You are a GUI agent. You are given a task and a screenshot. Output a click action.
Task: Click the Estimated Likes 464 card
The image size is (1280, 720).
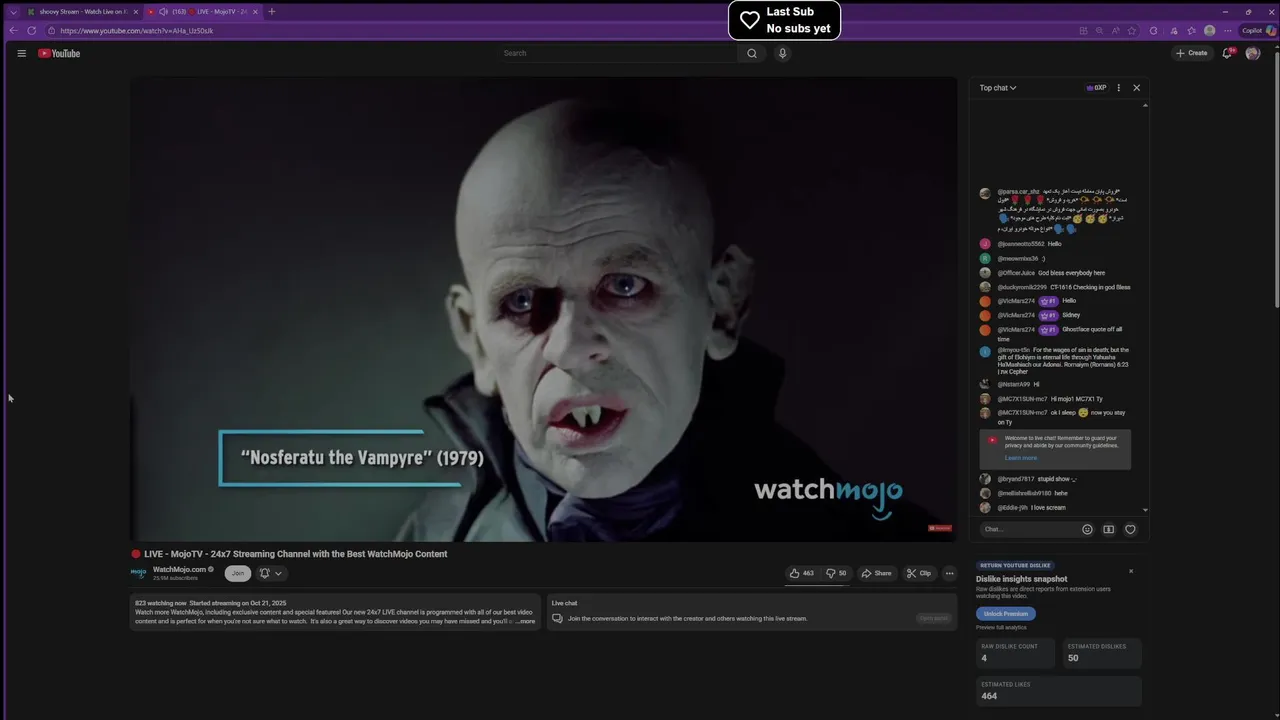1058,691
